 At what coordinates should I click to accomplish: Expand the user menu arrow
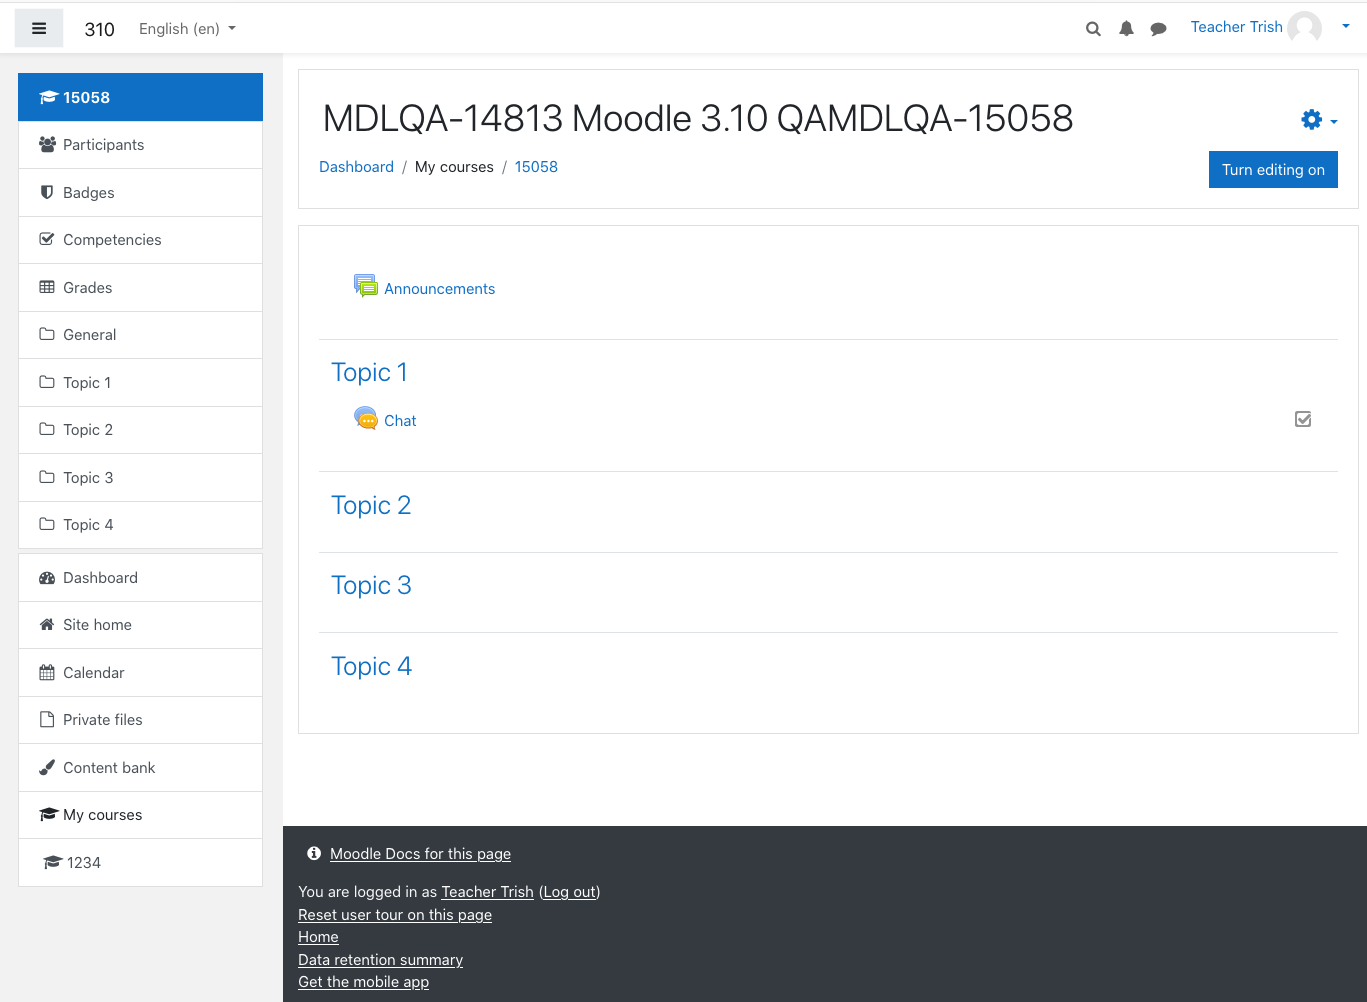[x=1345, y=27]
